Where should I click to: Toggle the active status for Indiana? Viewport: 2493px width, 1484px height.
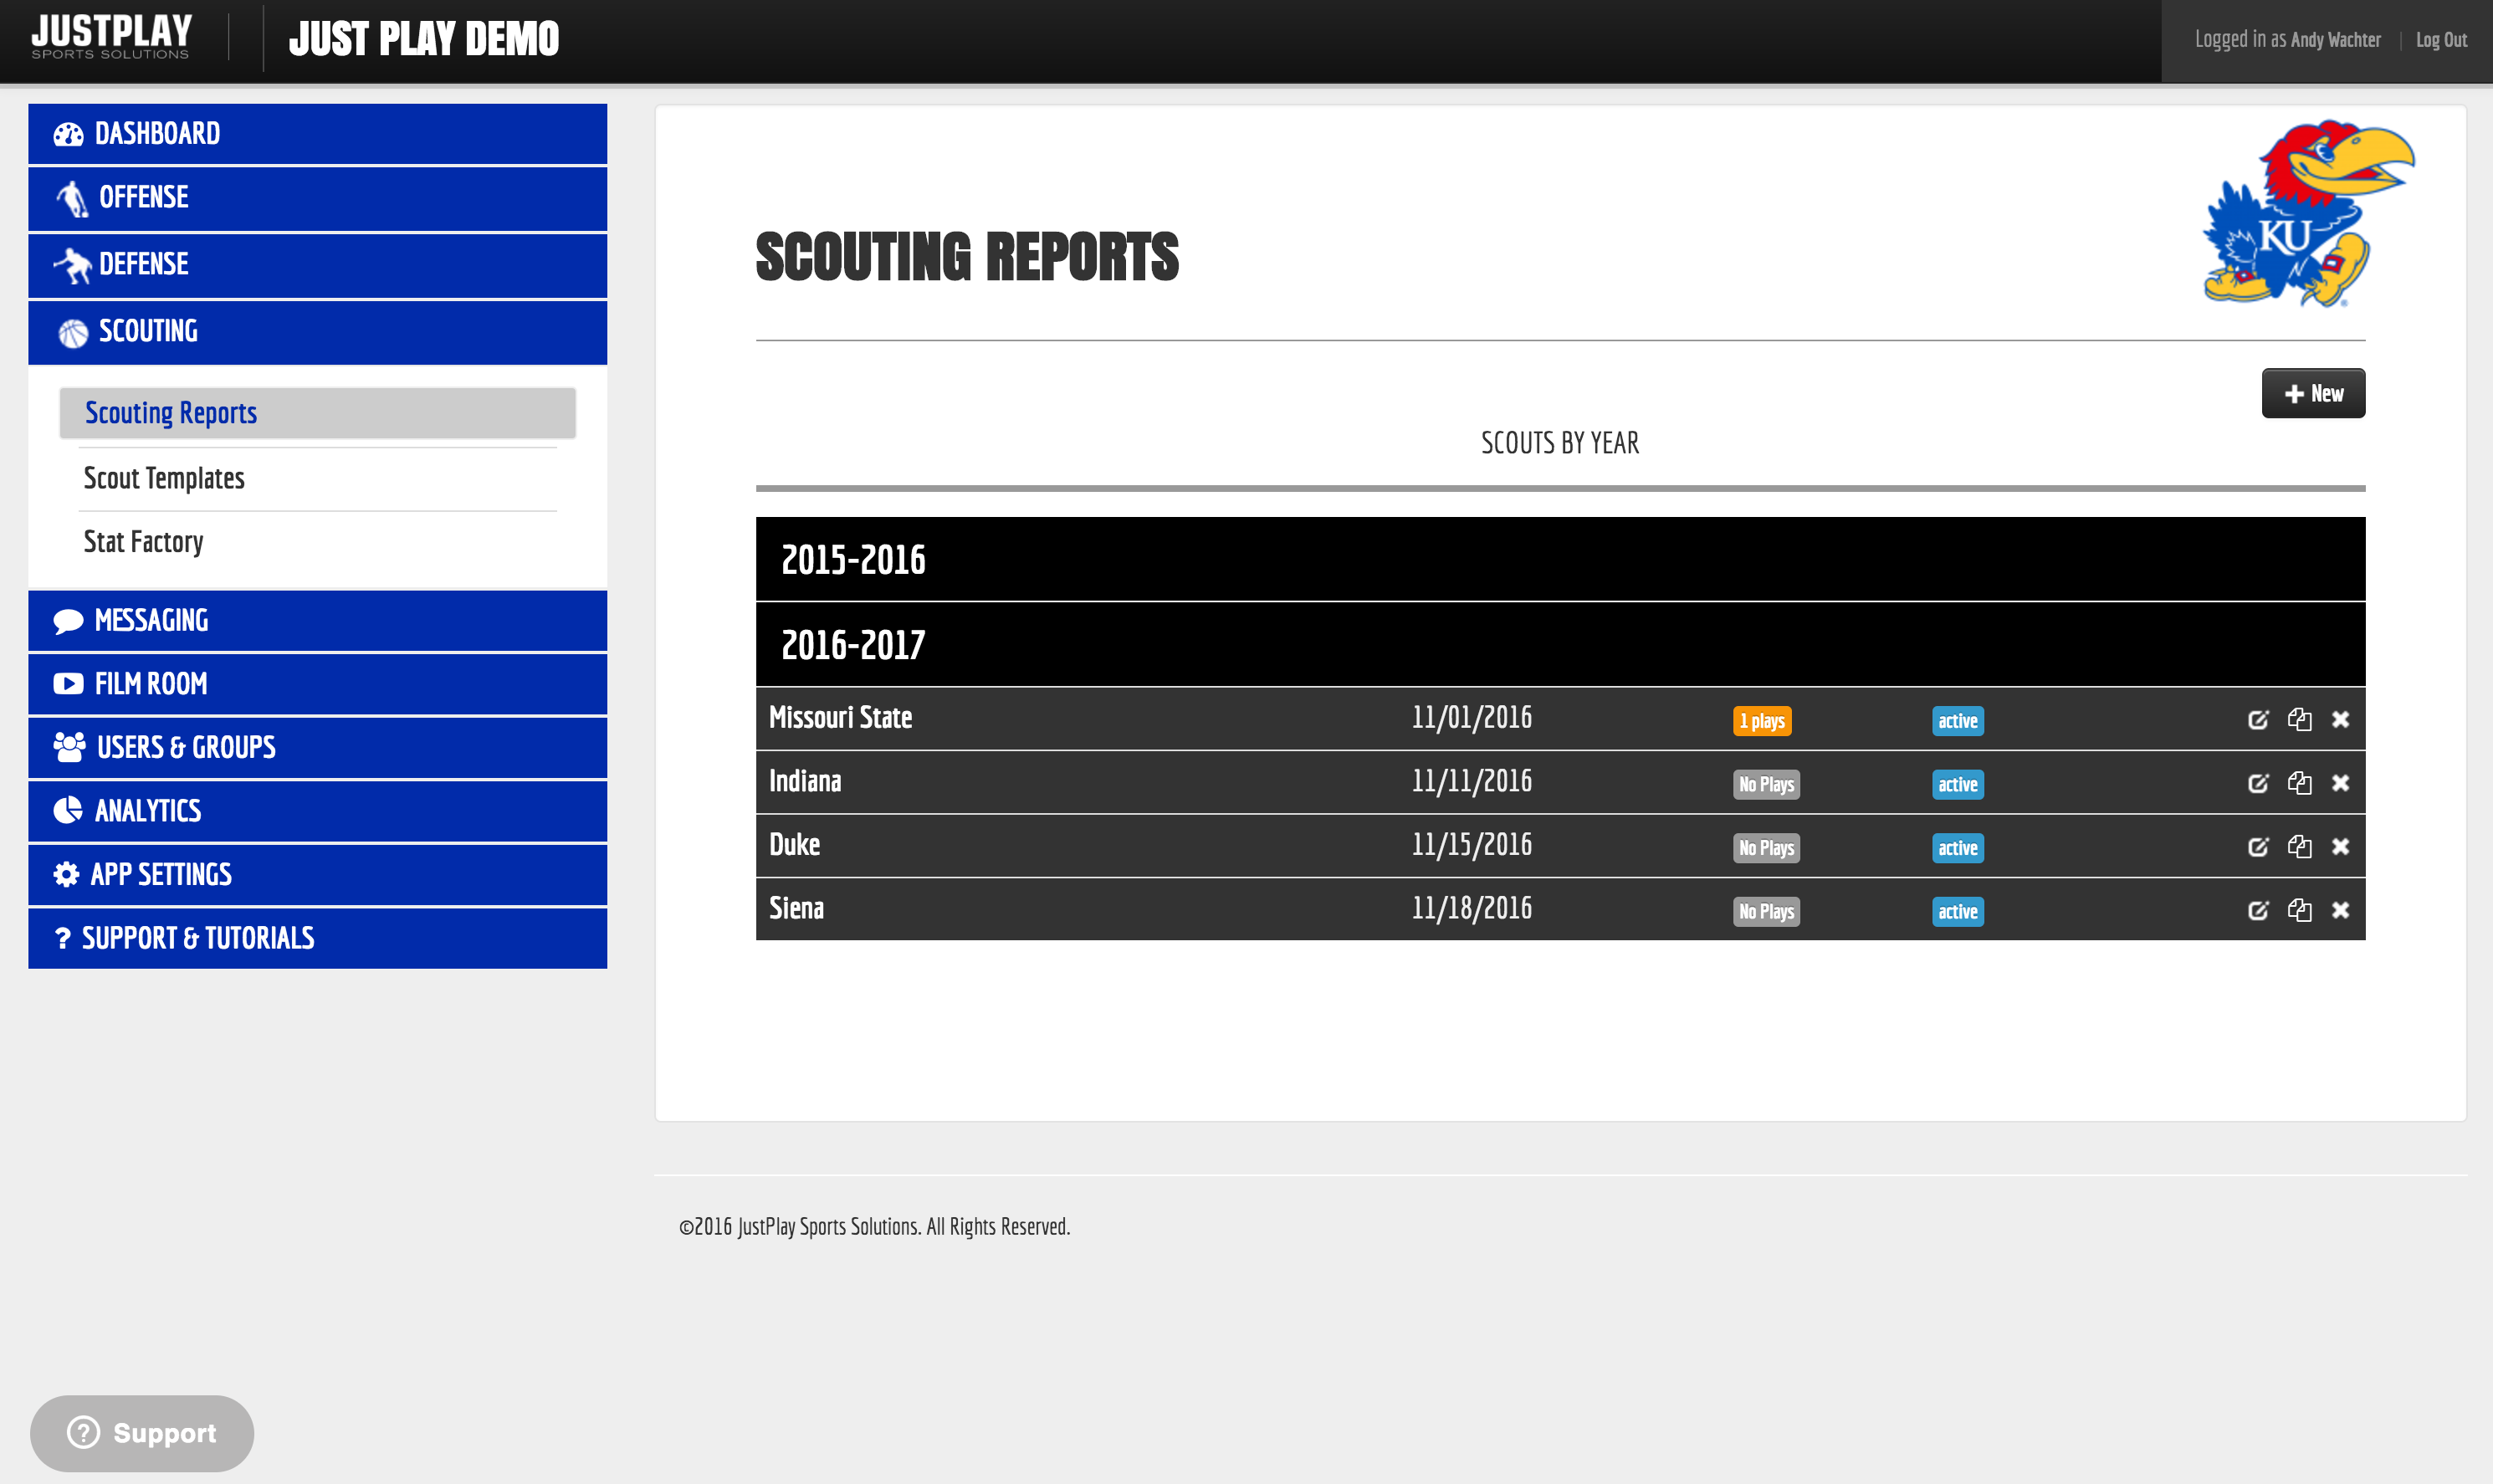1957,785
